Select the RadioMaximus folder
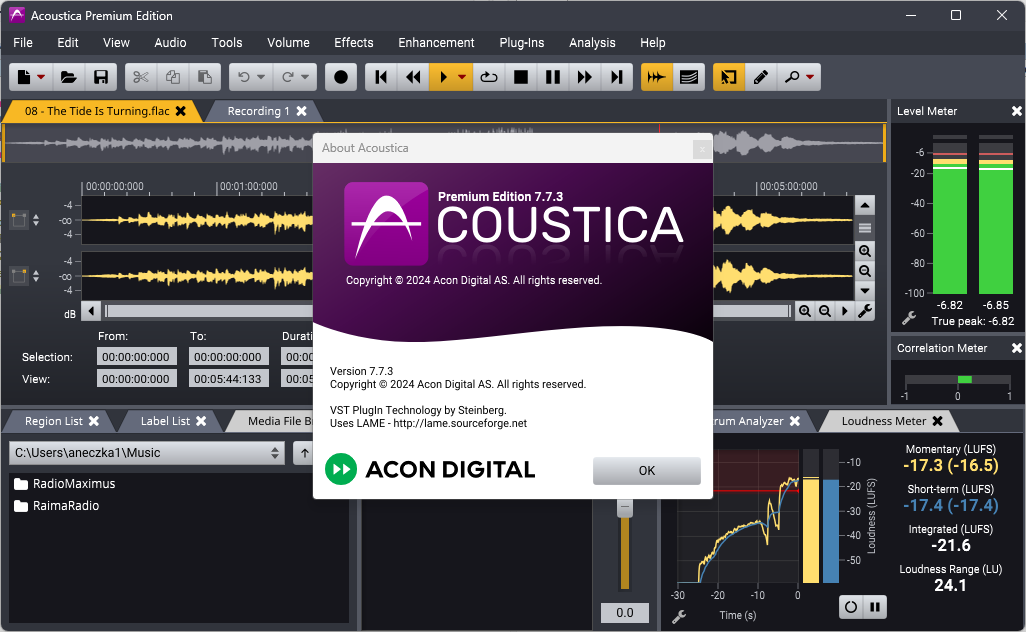 tap(64, 483)
